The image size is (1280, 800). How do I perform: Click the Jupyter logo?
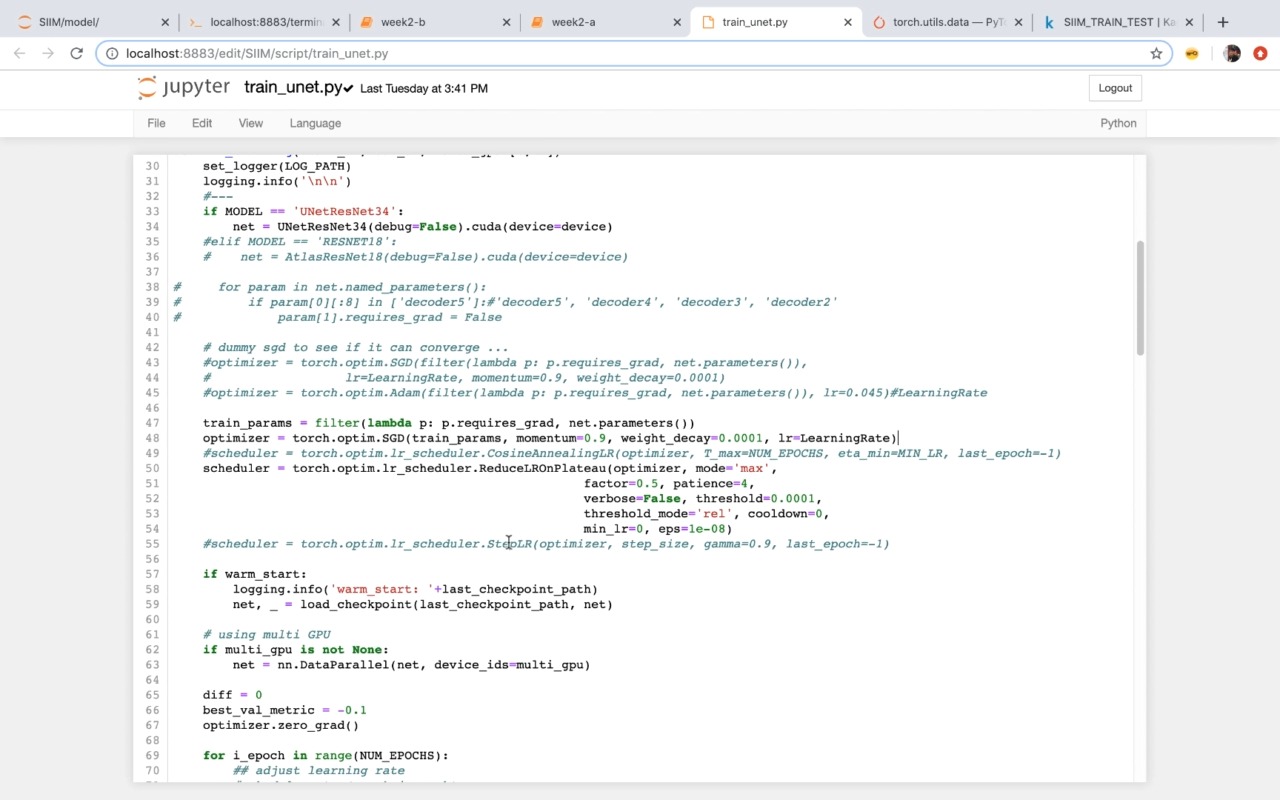184,88
